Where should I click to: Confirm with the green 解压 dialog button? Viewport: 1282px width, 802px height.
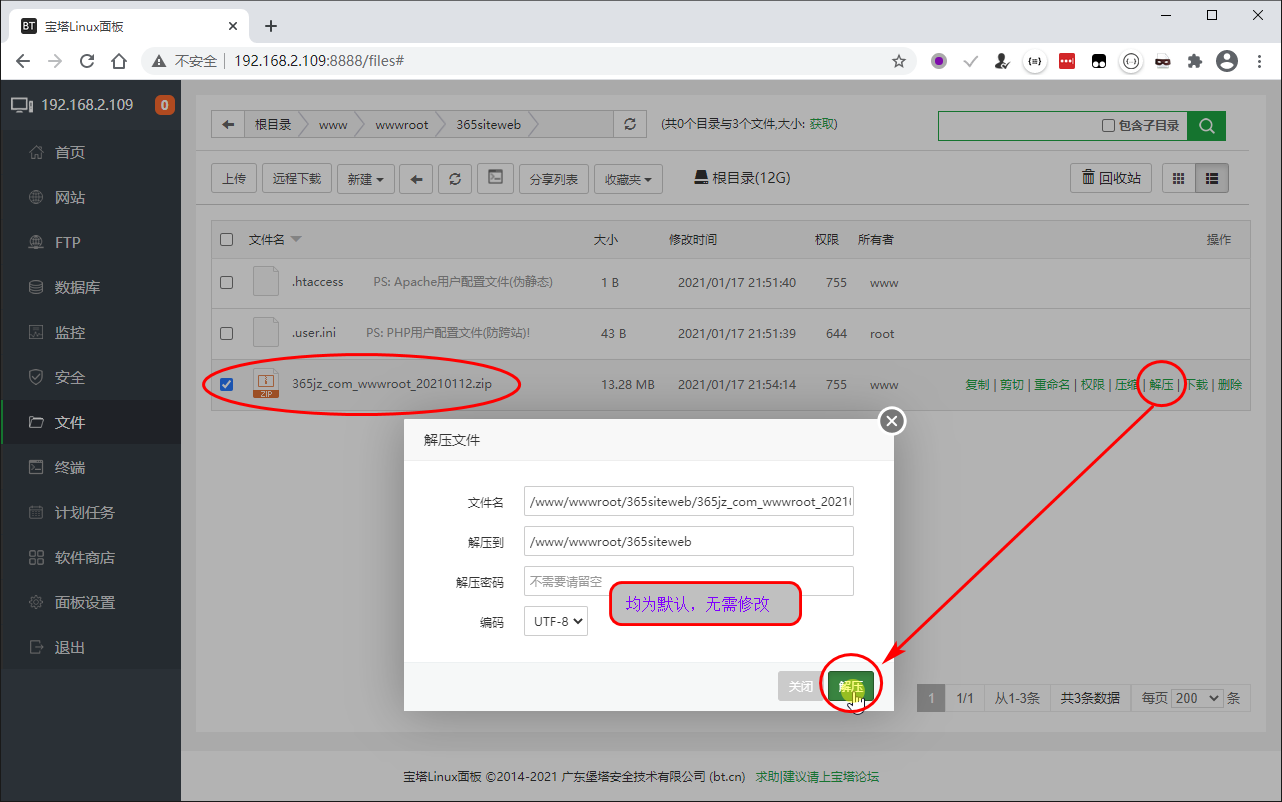[x=851, y=686]
